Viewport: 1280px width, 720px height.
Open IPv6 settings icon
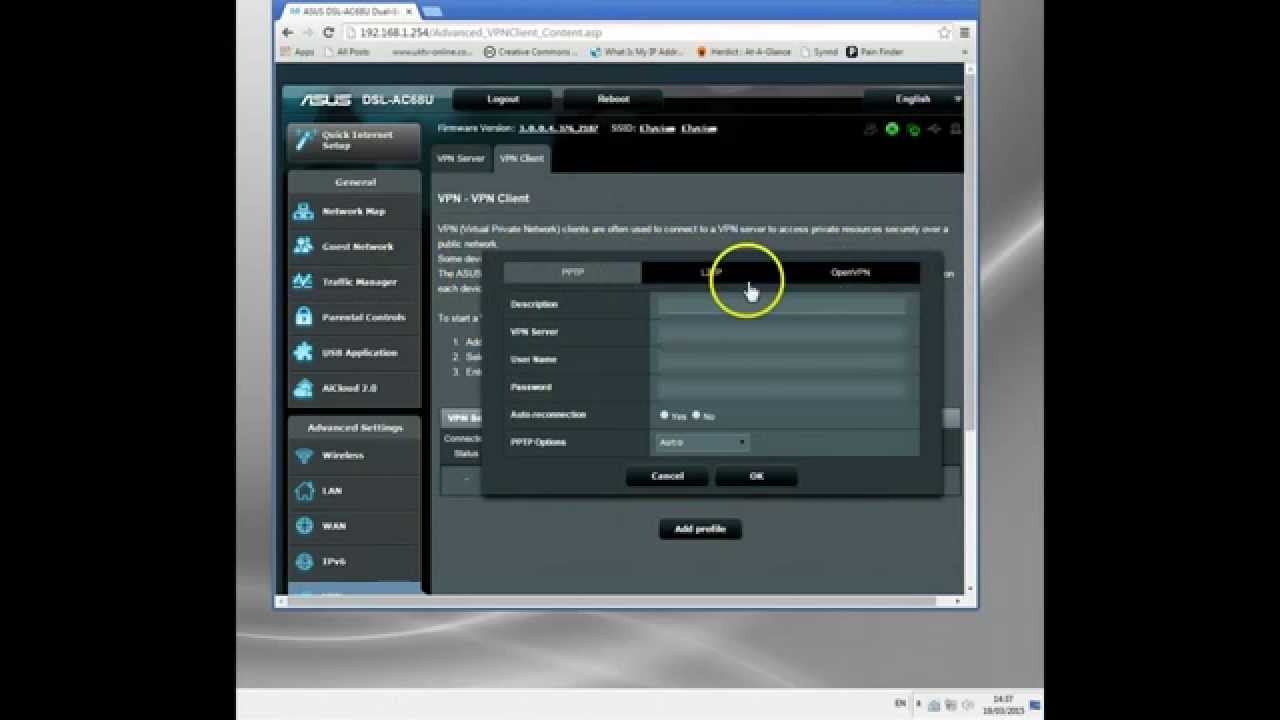(x=303, y=561)
